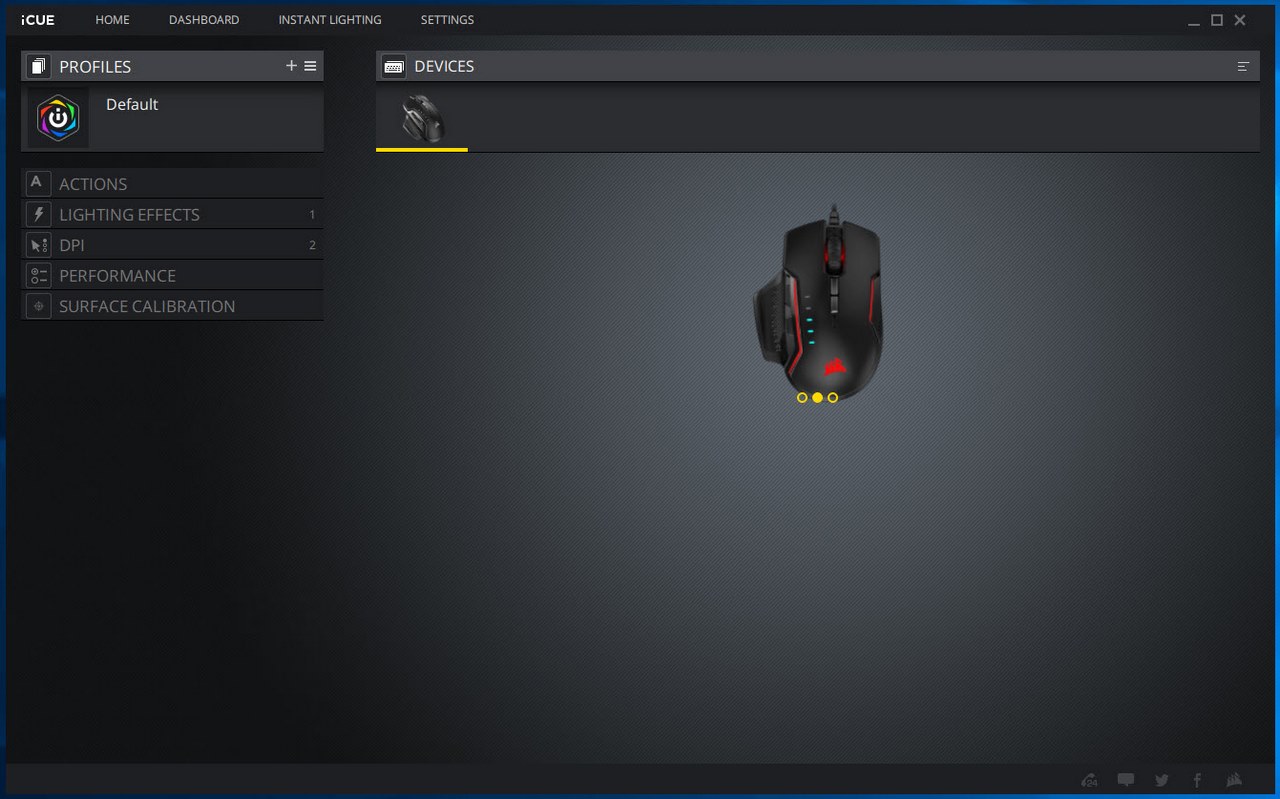Click the Surface Calibration target icon
The image size is (1280, 799).
coord(38,306)
